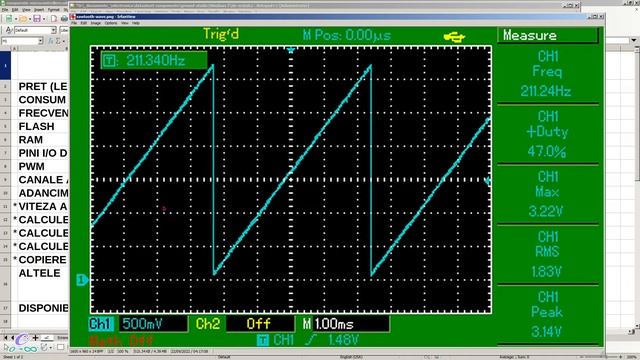640x360 pixels.
Task: Click the previous-sheet navigation arrow
Action: click(x=13, y=338)
